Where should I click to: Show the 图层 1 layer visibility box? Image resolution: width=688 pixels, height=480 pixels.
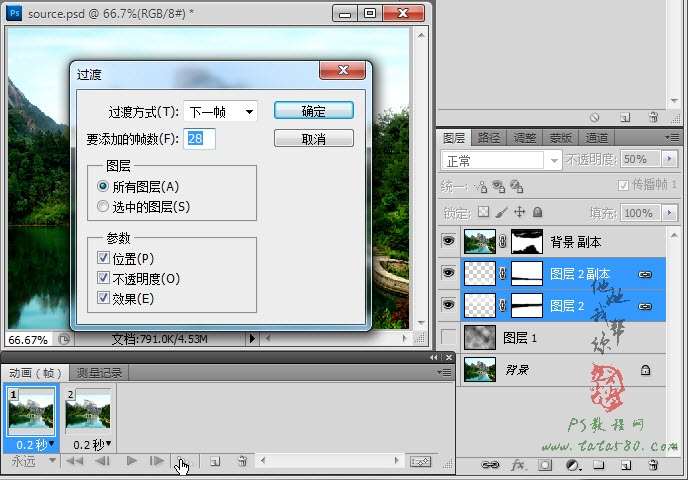point(448,337)
